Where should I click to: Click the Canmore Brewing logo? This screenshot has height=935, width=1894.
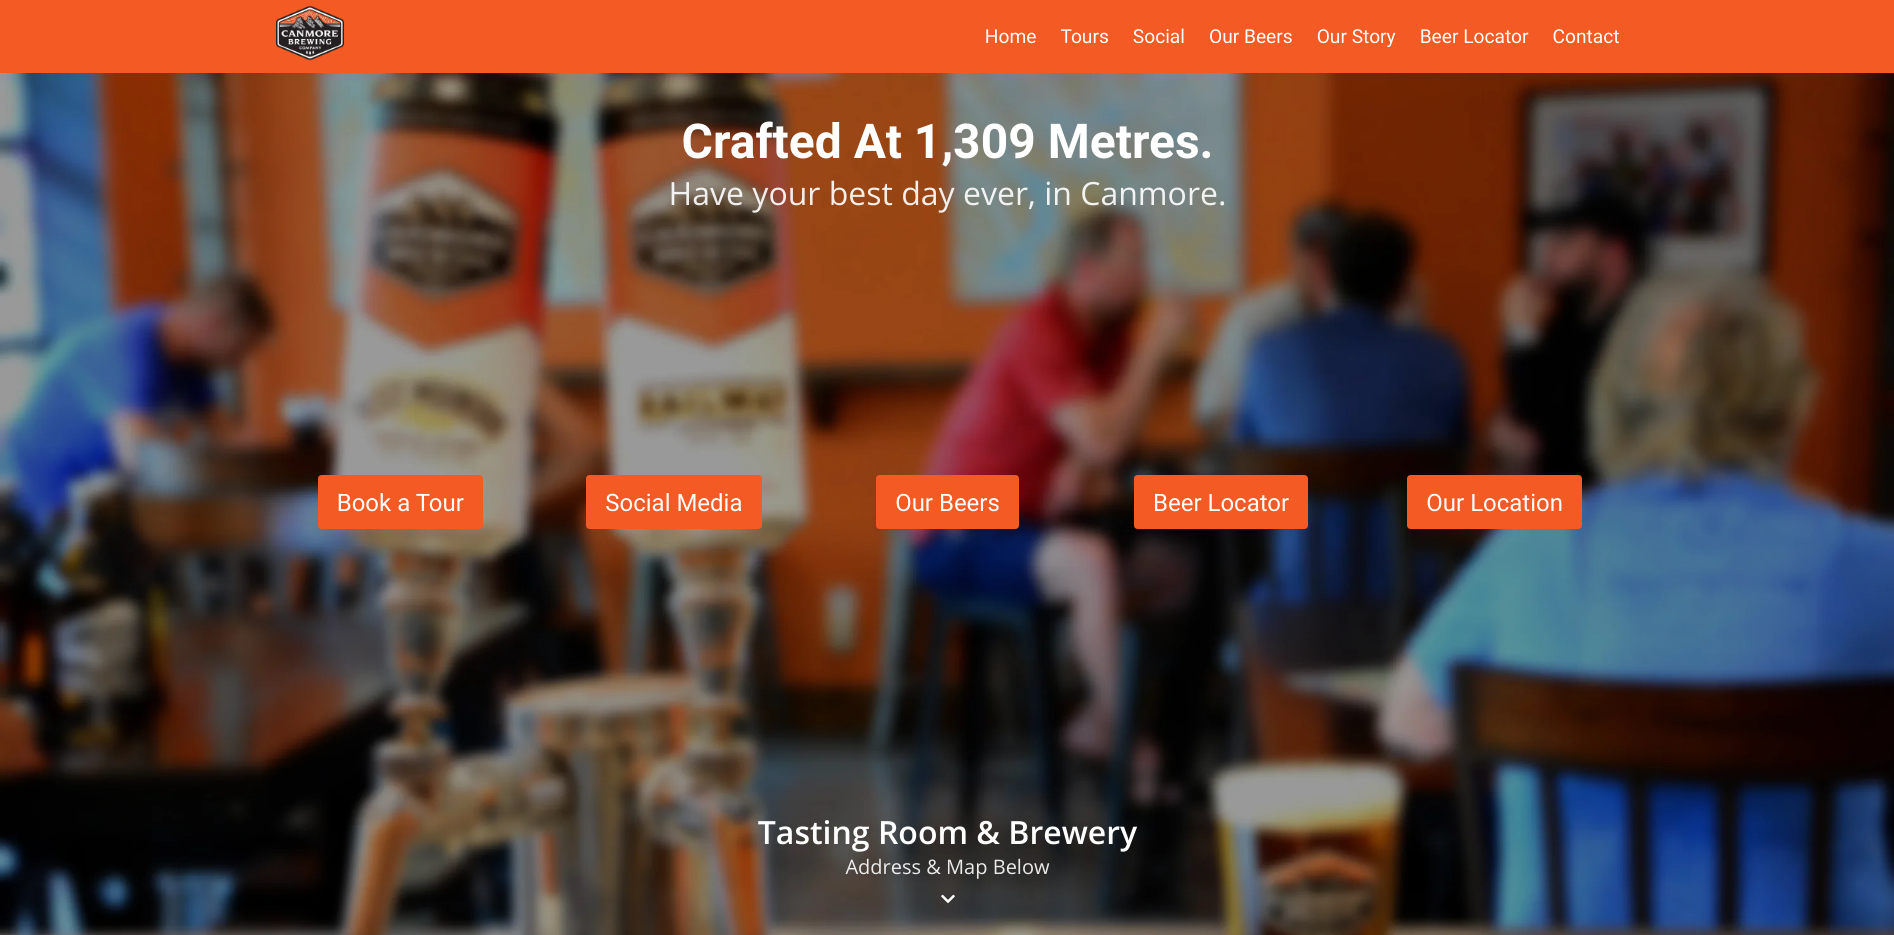click(x=310, y=34)
